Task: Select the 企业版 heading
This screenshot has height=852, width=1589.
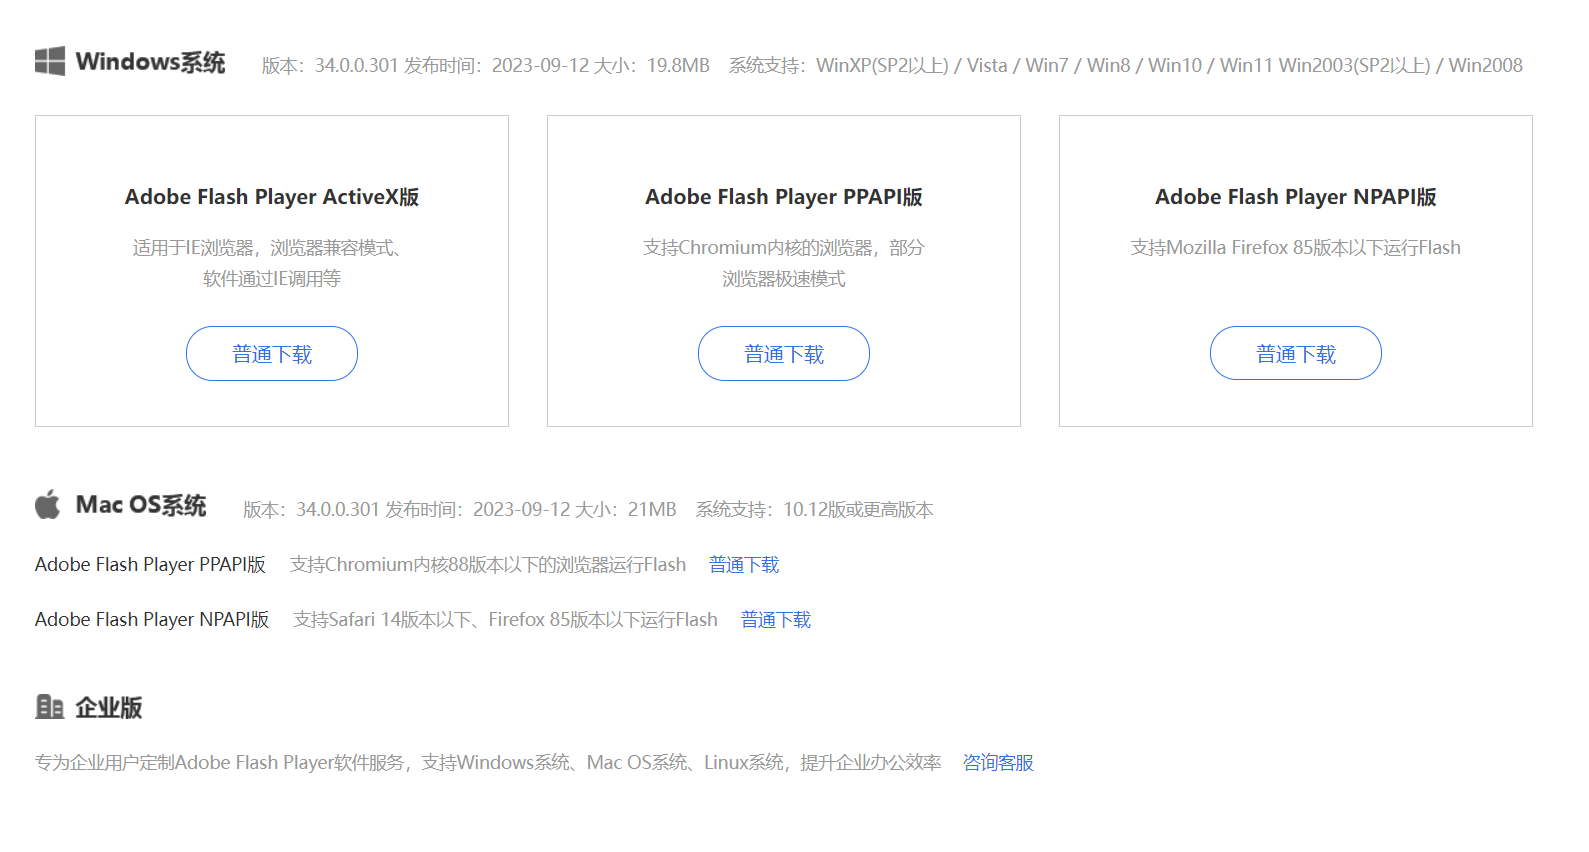Action: point(109,708)
